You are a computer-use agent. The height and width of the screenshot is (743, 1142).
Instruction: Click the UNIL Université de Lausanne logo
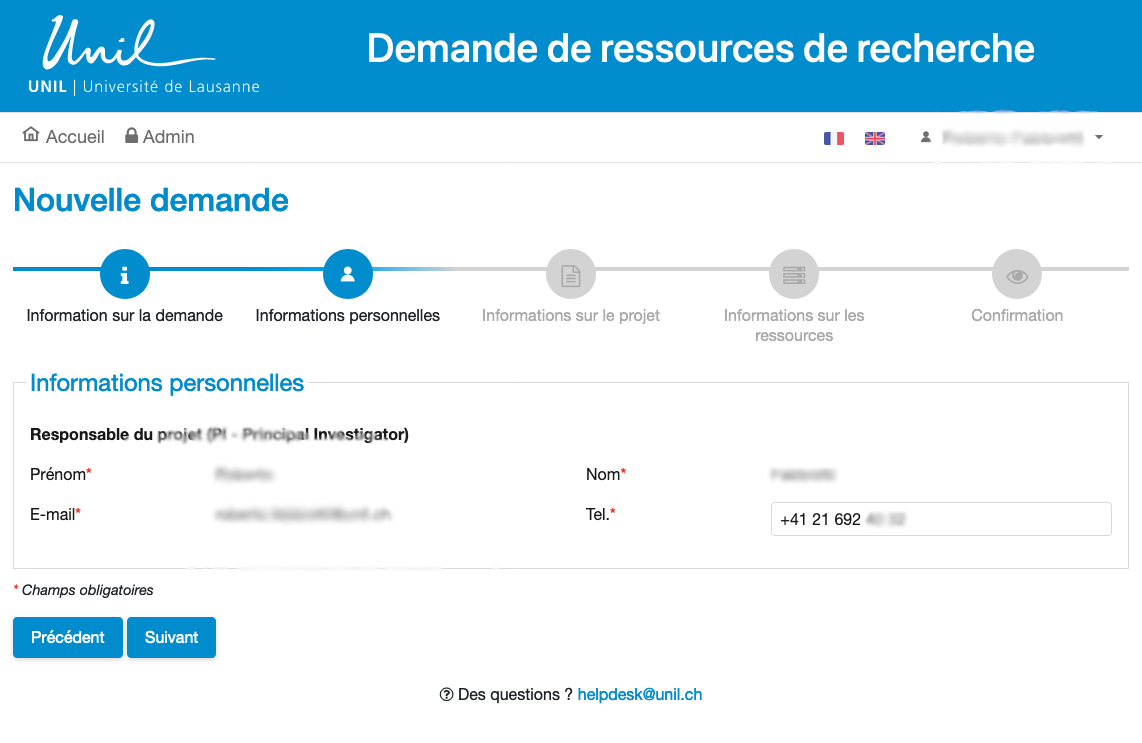pos(144,56)
